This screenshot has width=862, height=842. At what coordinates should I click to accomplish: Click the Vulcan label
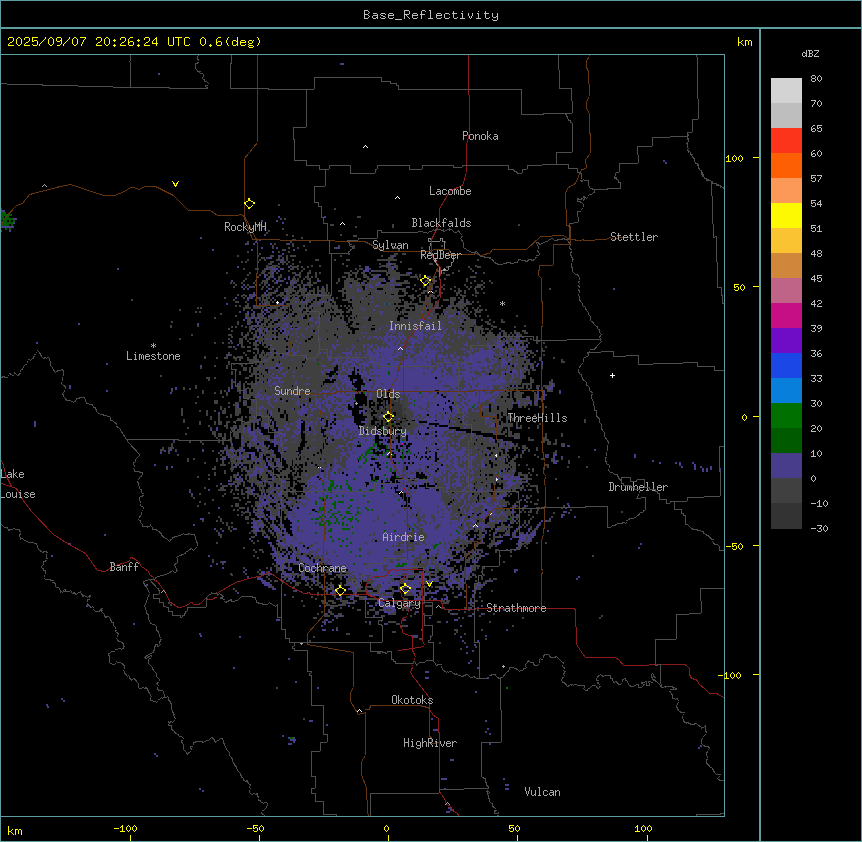pos(543,792)
